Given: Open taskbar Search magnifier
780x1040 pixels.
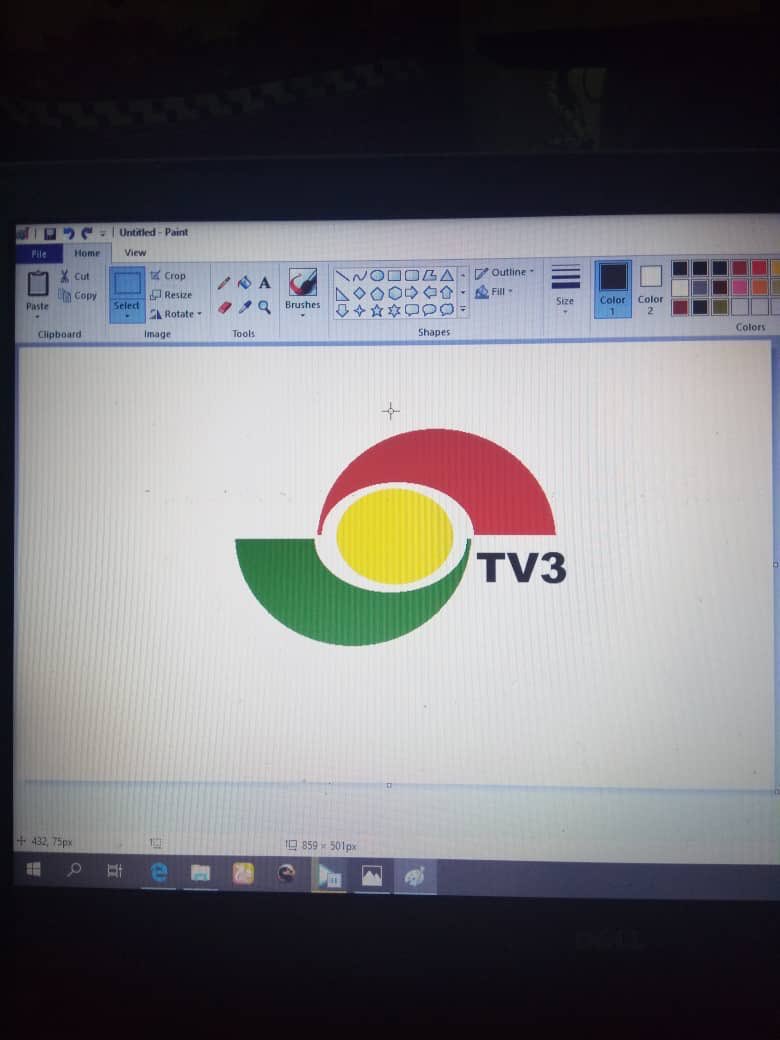Looking at the screenshot, I should pos(74,870).
